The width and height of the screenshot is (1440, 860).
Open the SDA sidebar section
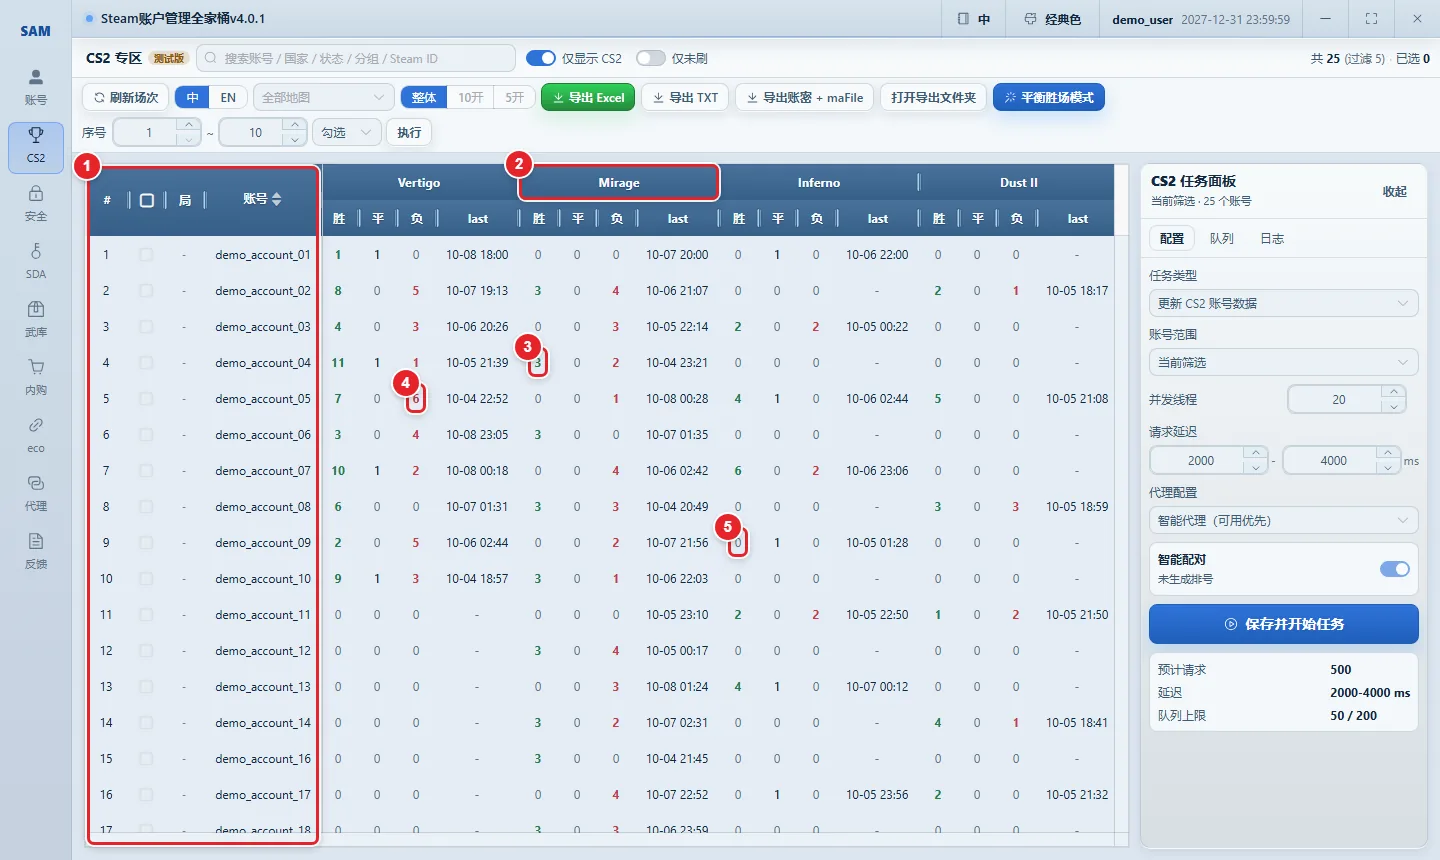(x=36, y=262)
